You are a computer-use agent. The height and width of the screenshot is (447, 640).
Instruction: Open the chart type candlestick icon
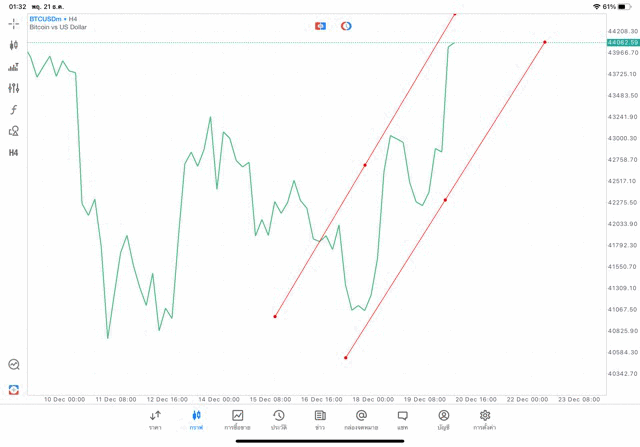[x=14, y=45]
